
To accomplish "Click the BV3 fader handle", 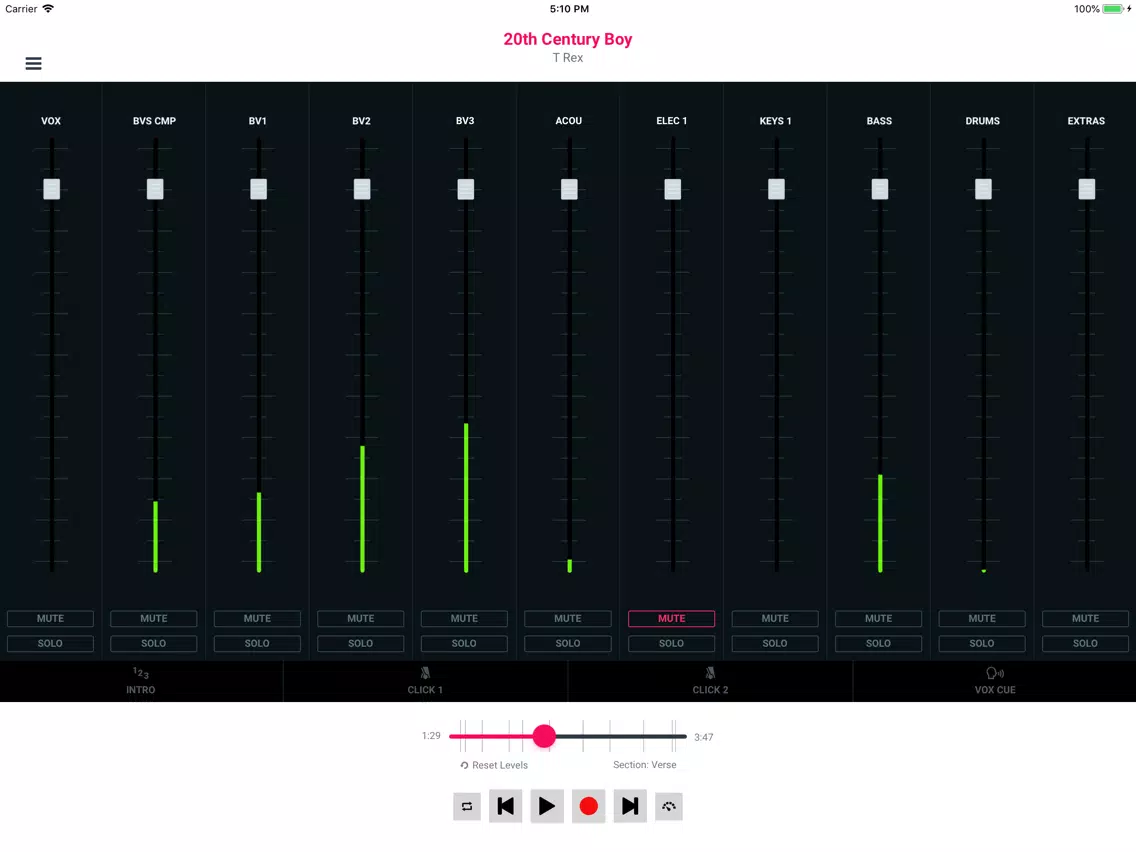I will point(466,189).
